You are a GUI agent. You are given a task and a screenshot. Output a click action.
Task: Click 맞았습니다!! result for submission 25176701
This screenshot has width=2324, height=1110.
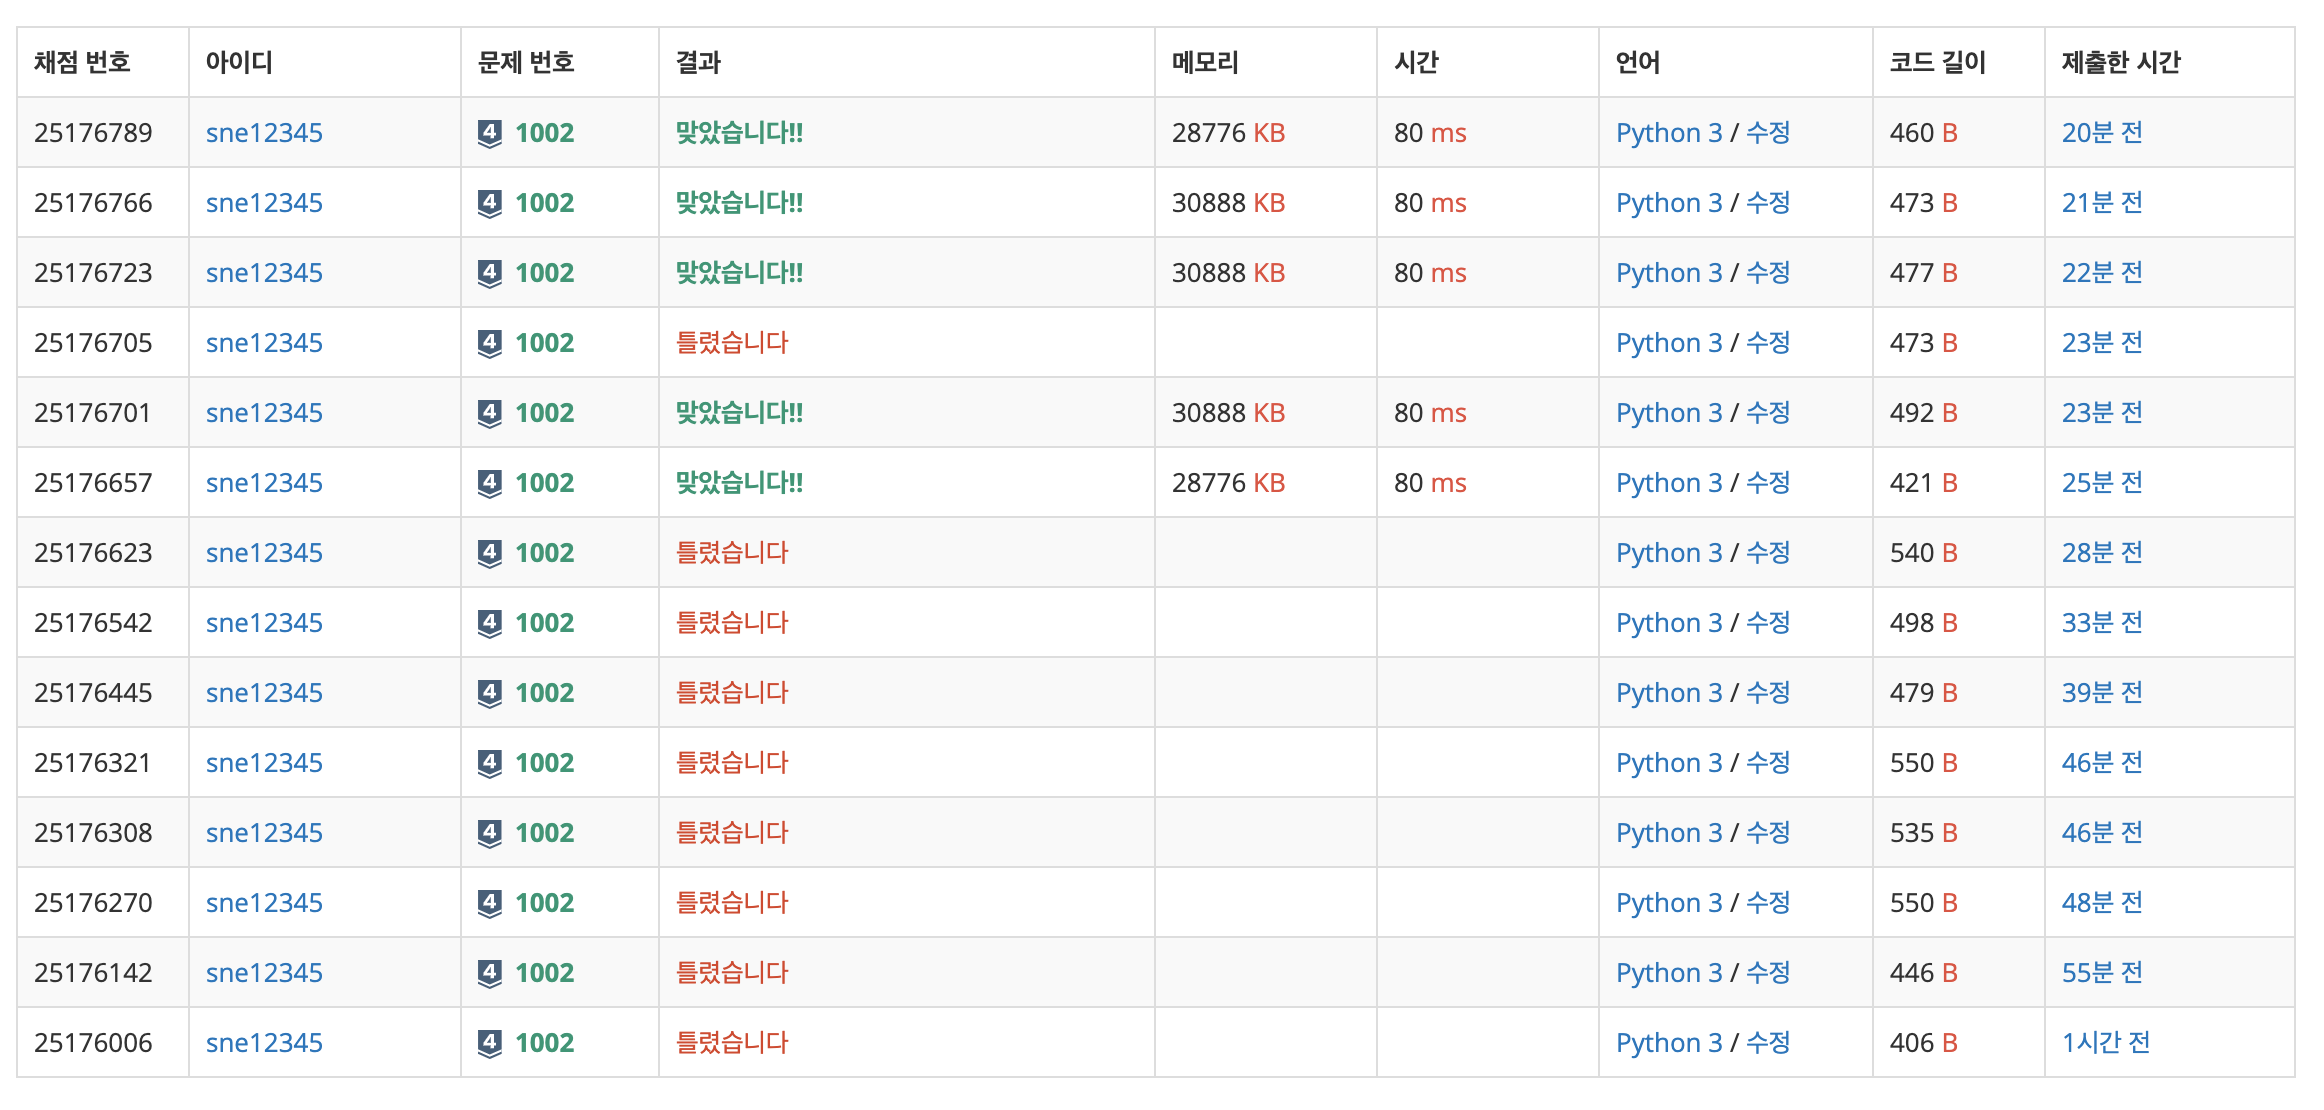point(739,413)
